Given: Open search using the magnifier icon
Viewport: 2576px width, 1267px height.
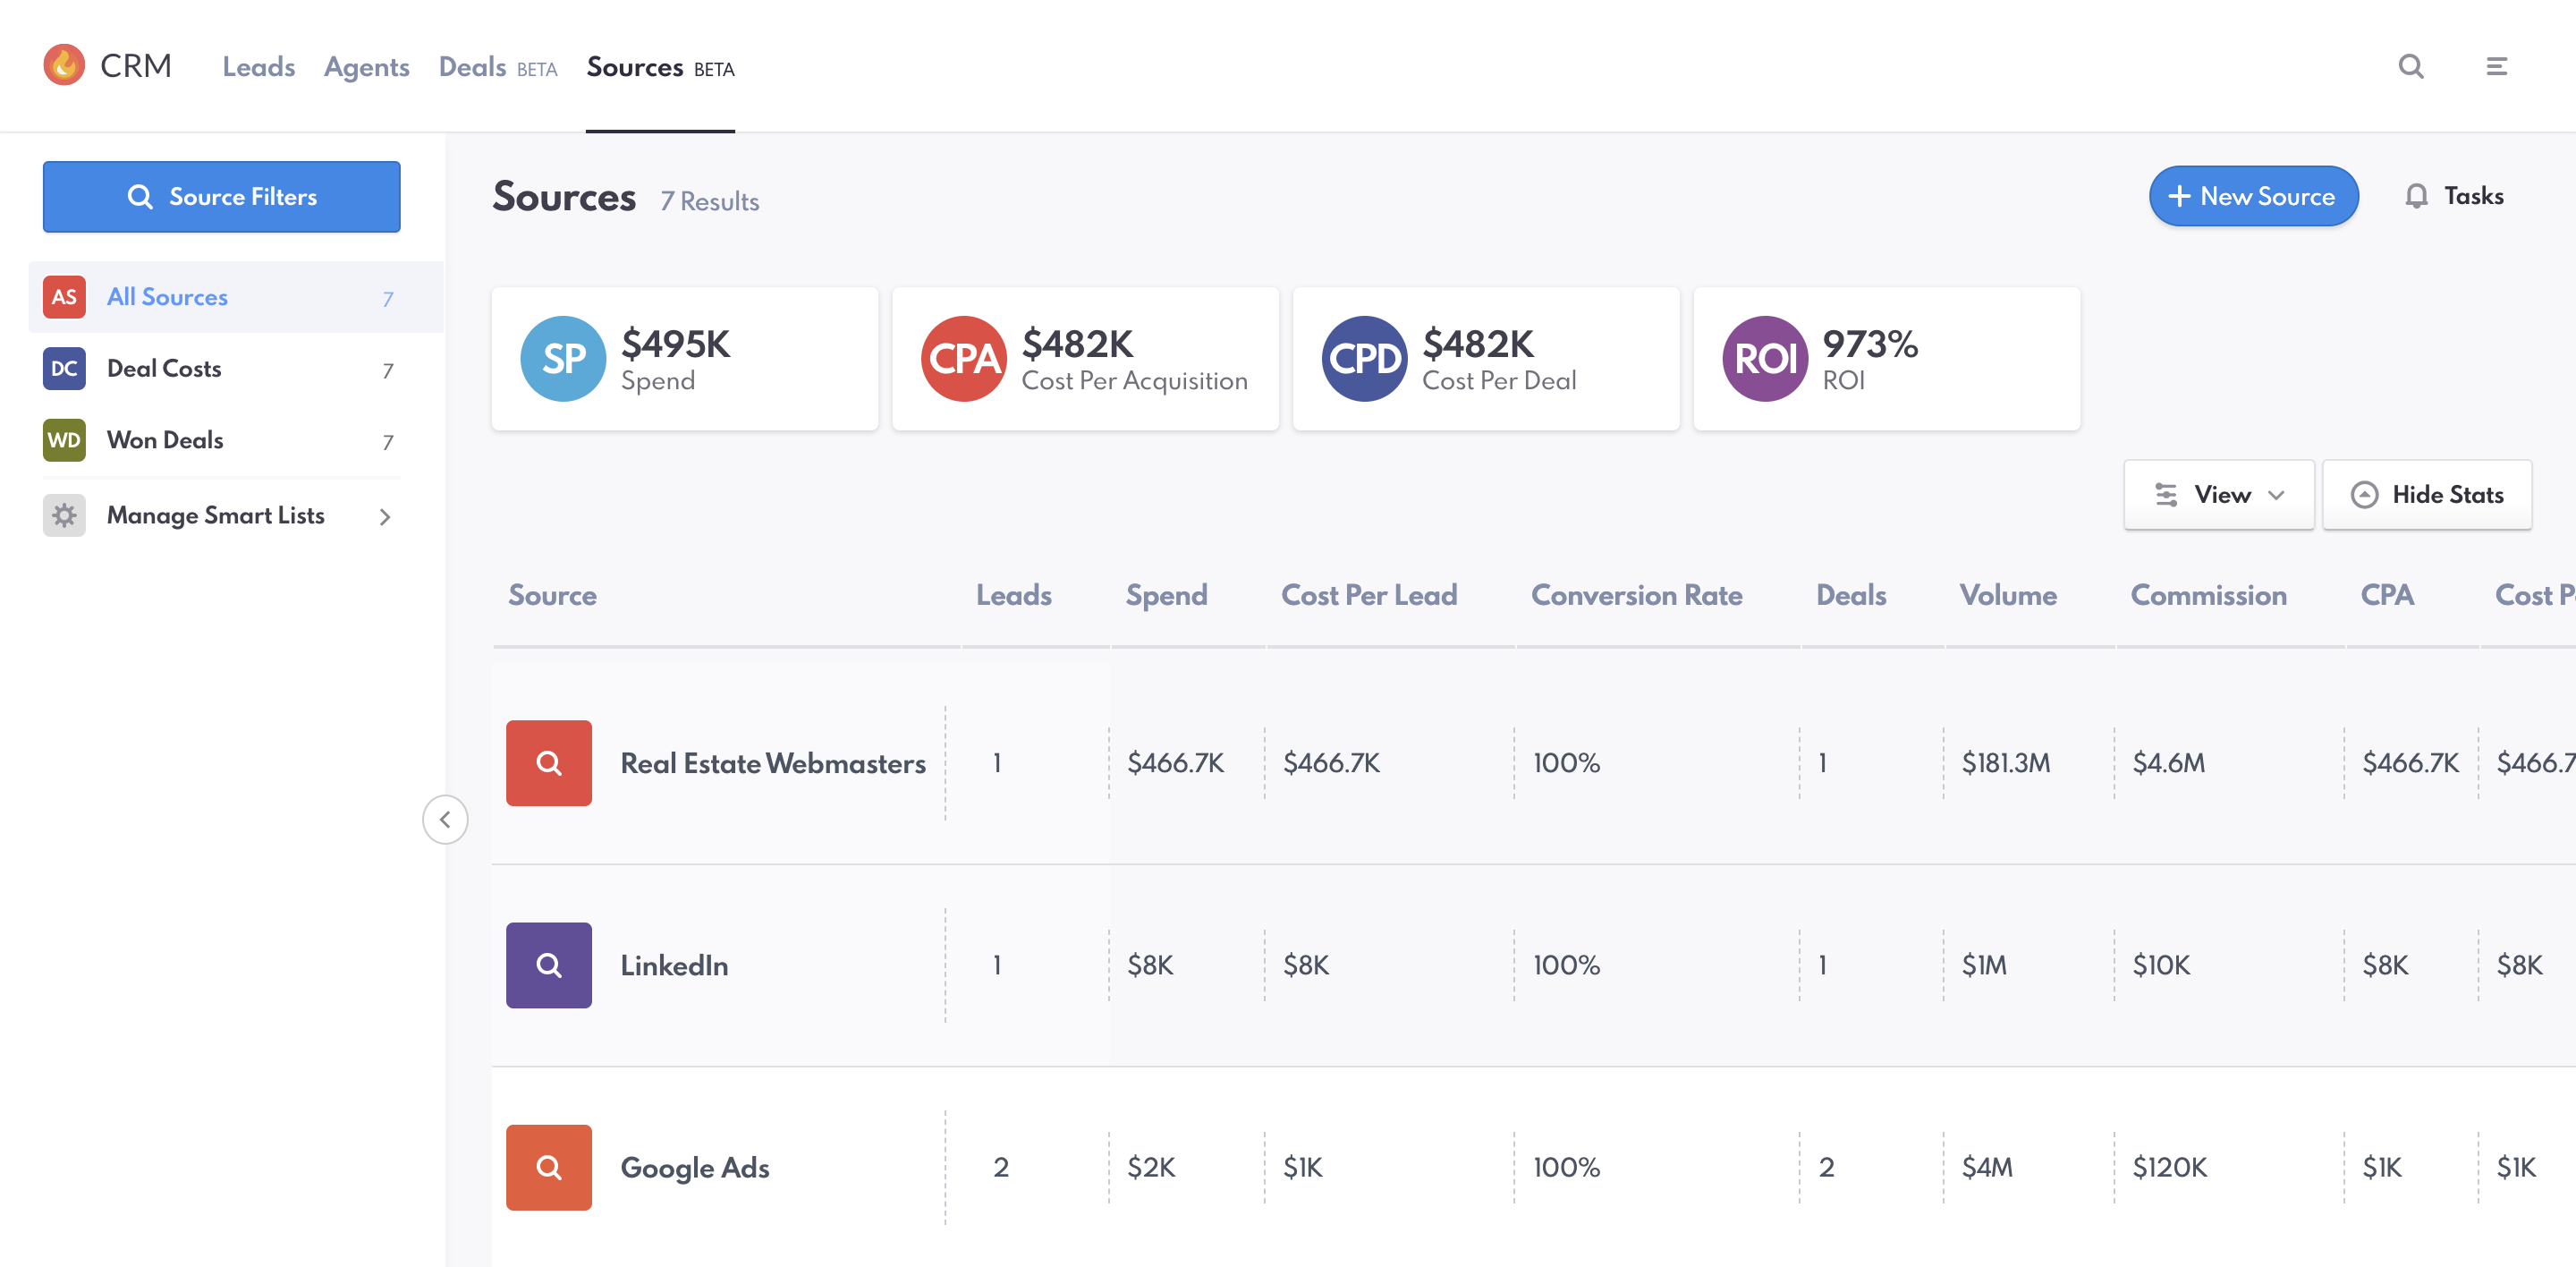Looking at the screenshot, I should pyautogui.click(x=2411, y=66).
